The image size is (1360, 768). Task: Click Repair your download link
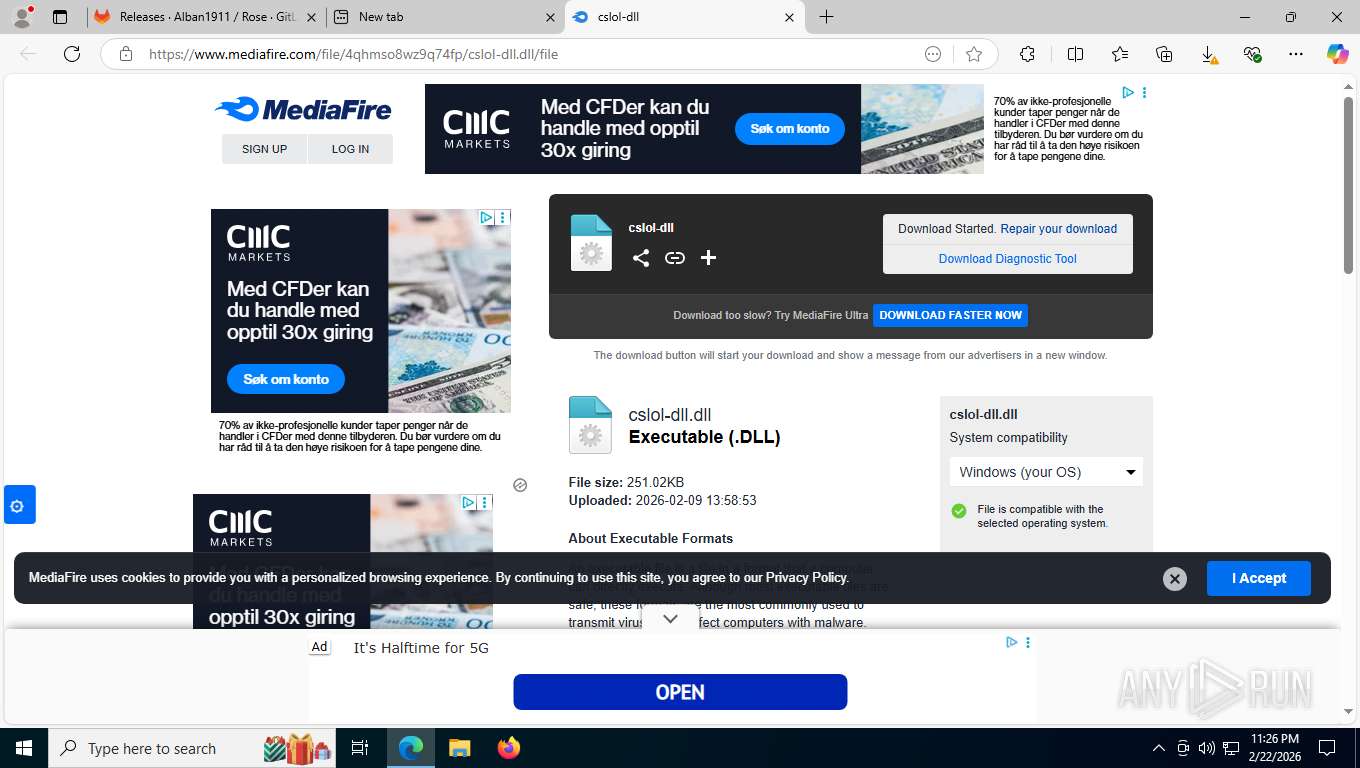pos(1059,229)
